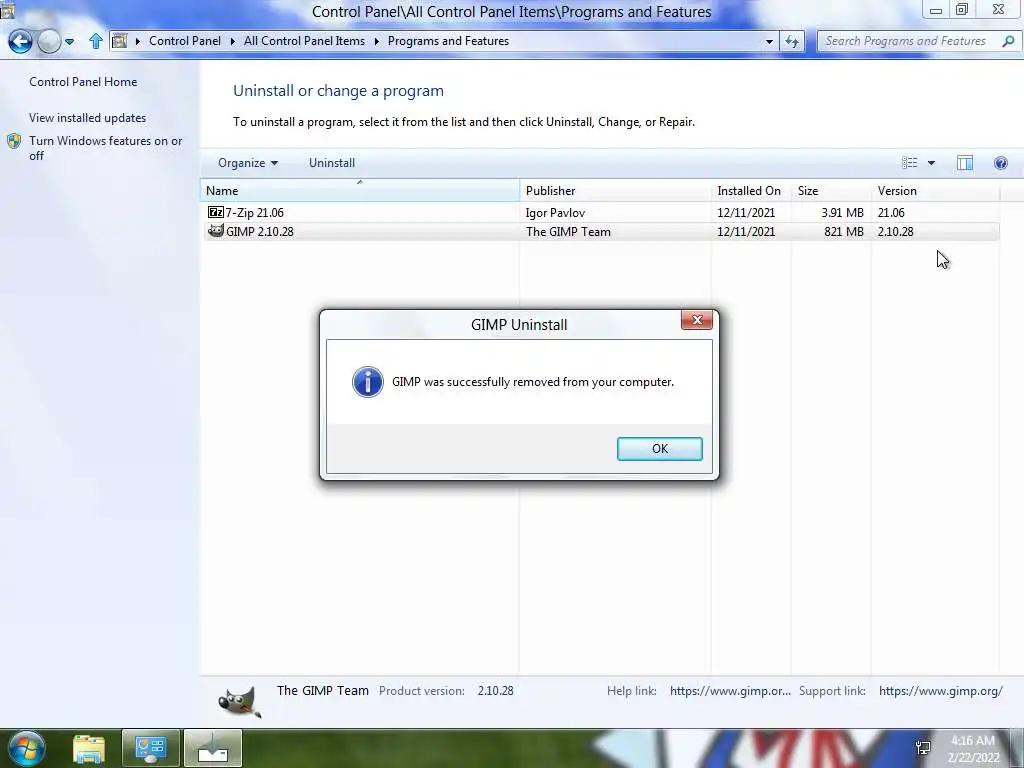Click the installer taskbar icon
Screen dimensions: 1024x768
[x=213, y=749]
